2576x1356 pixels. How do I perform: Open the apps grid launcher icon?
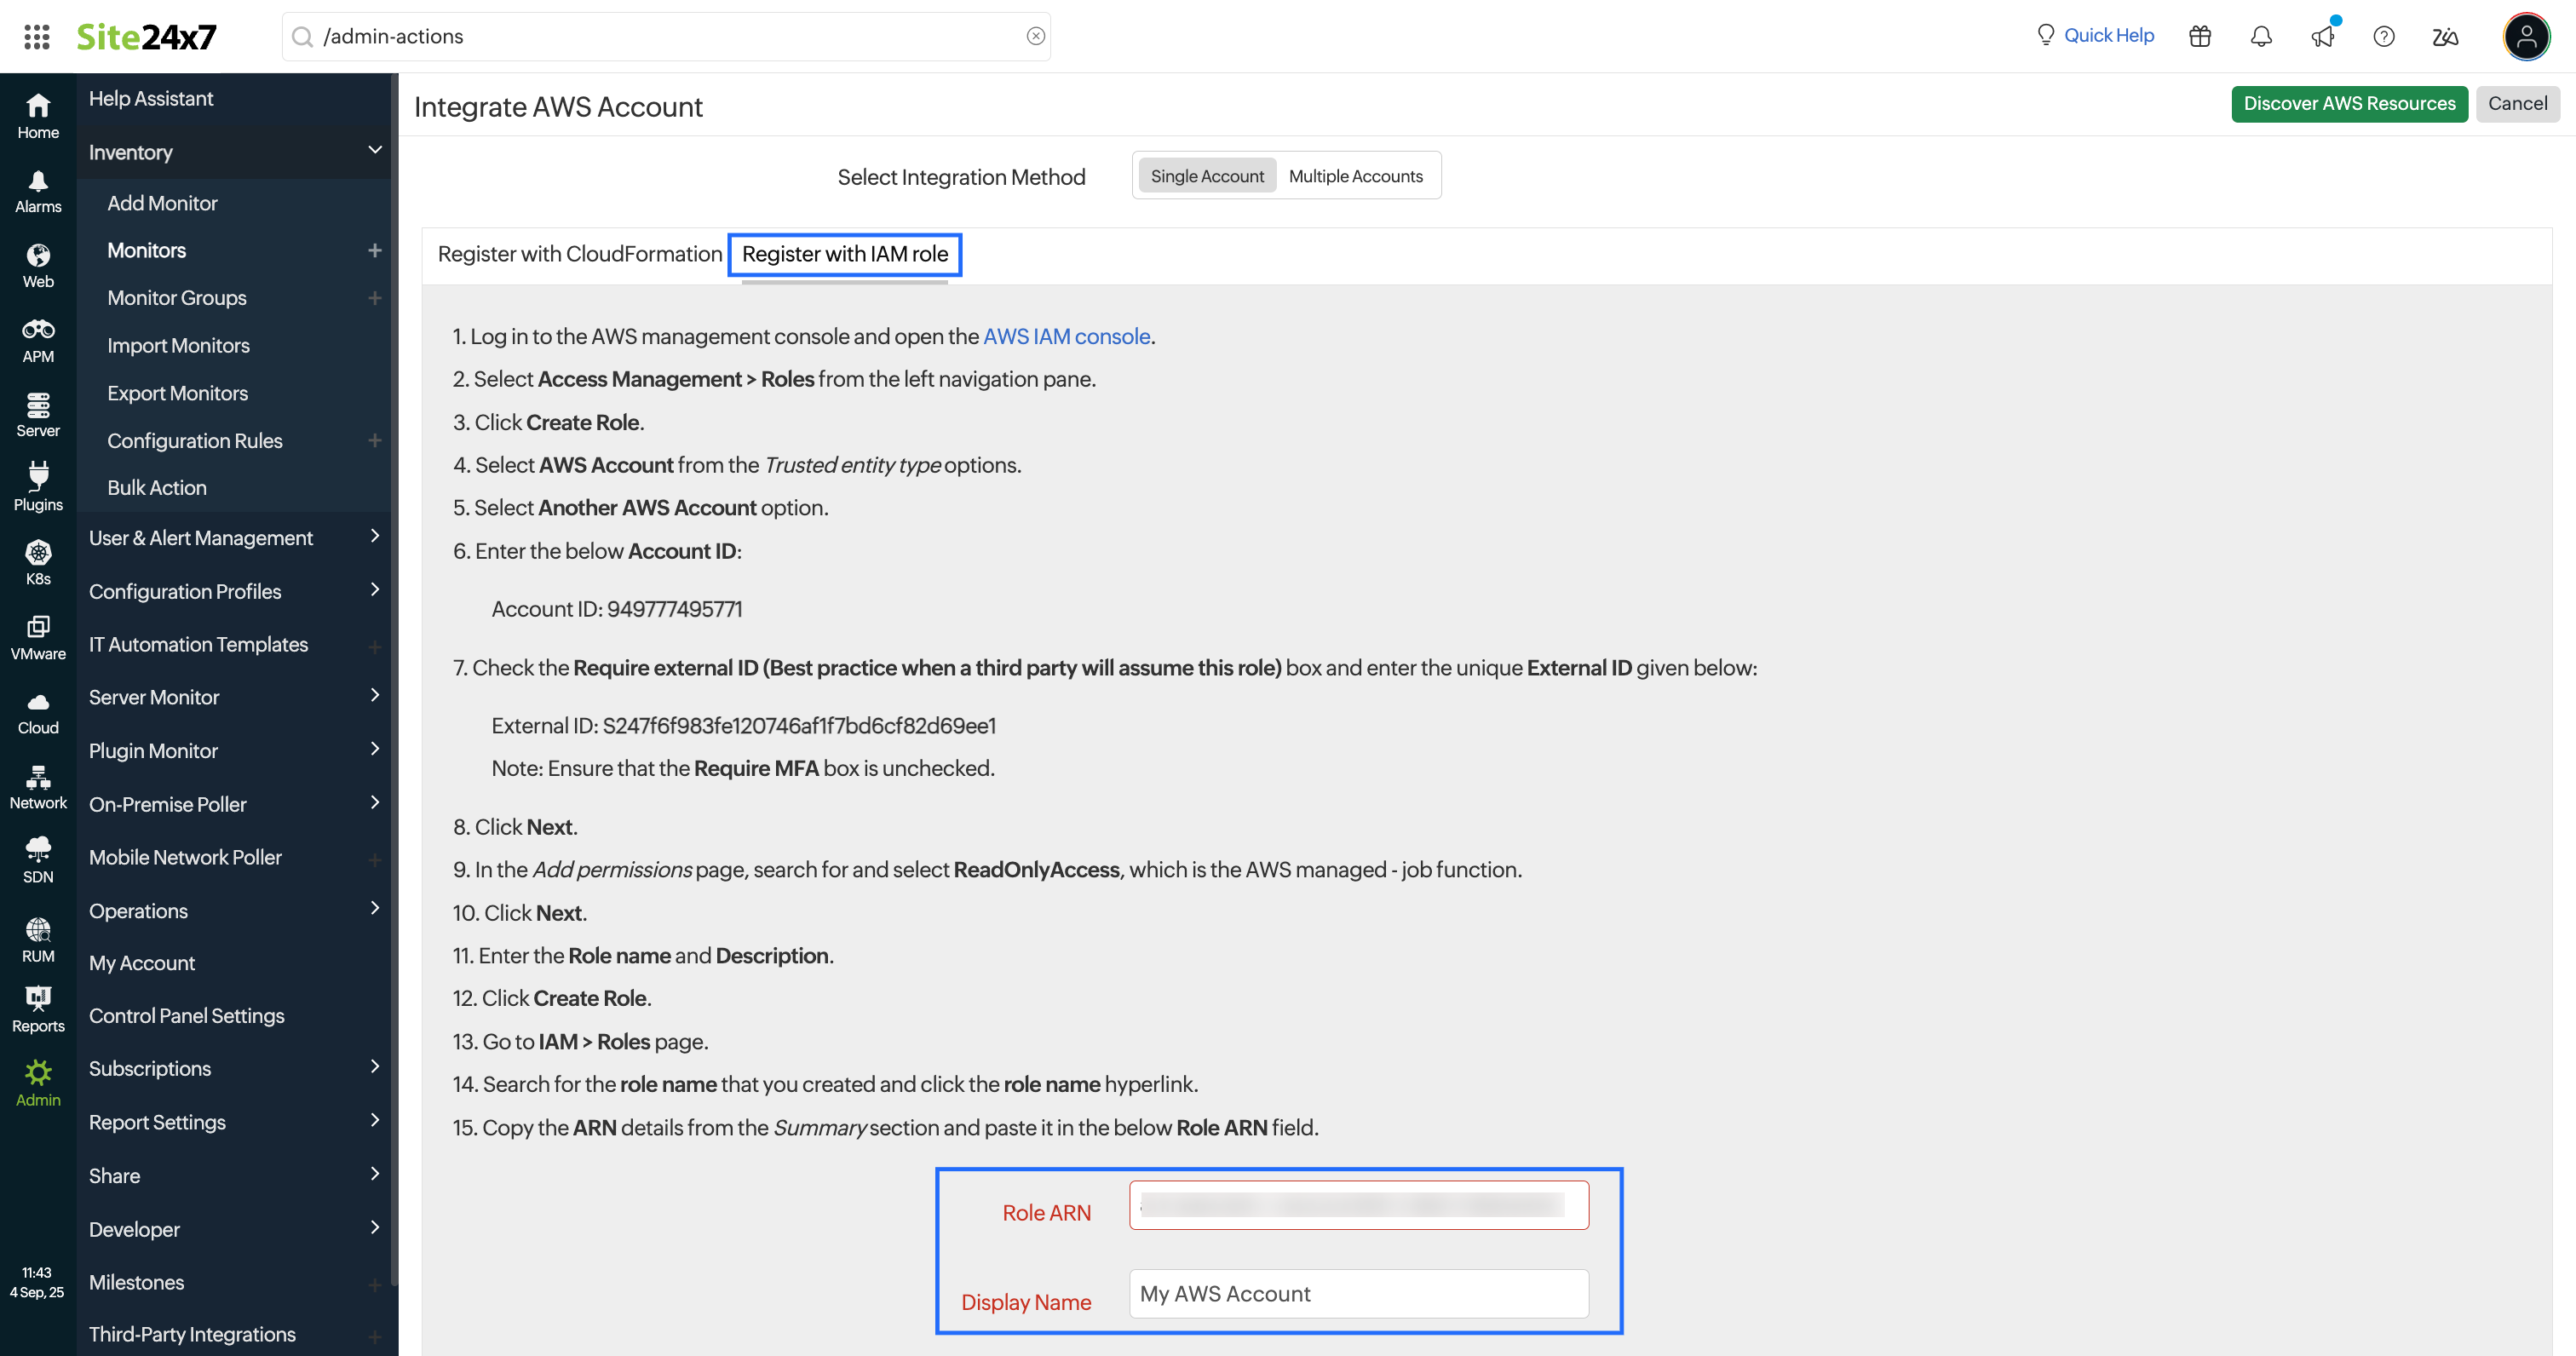36,36
